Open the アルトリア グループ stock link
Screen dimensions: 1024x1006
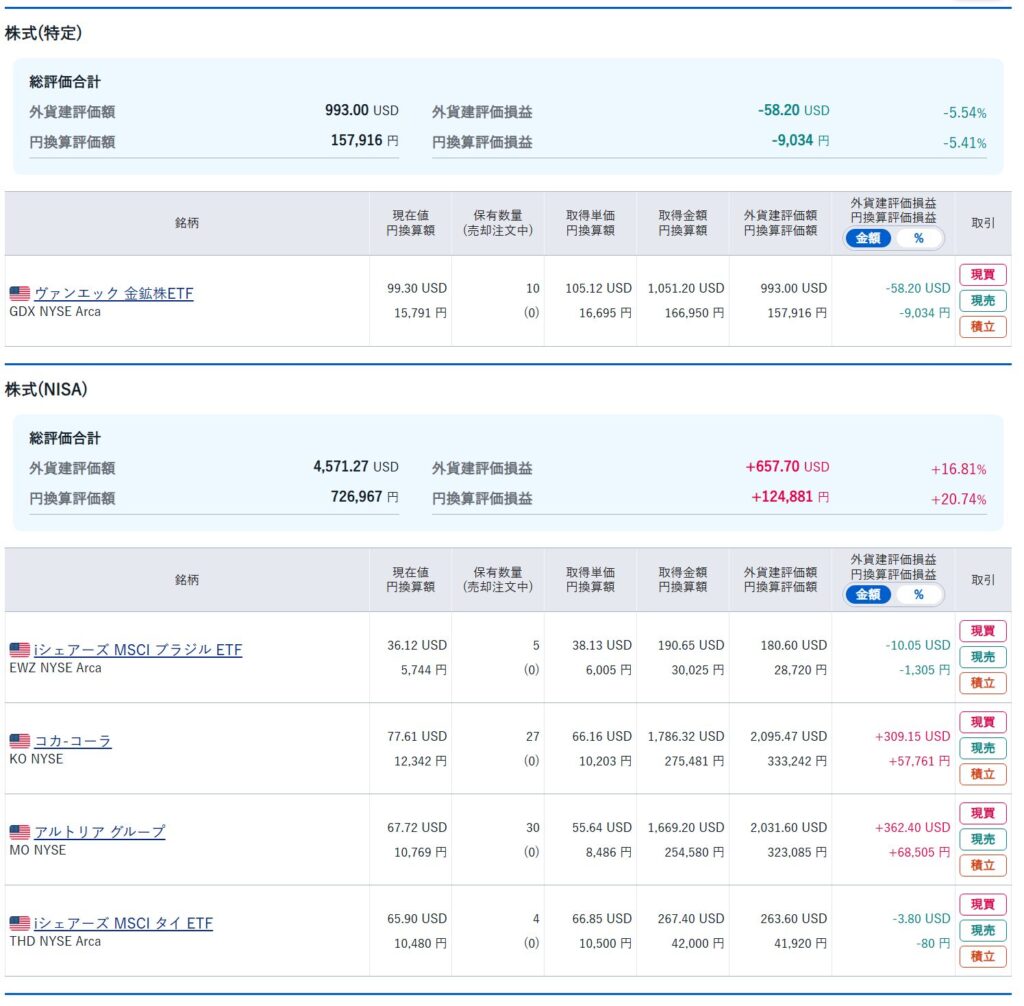pos(100,832)
